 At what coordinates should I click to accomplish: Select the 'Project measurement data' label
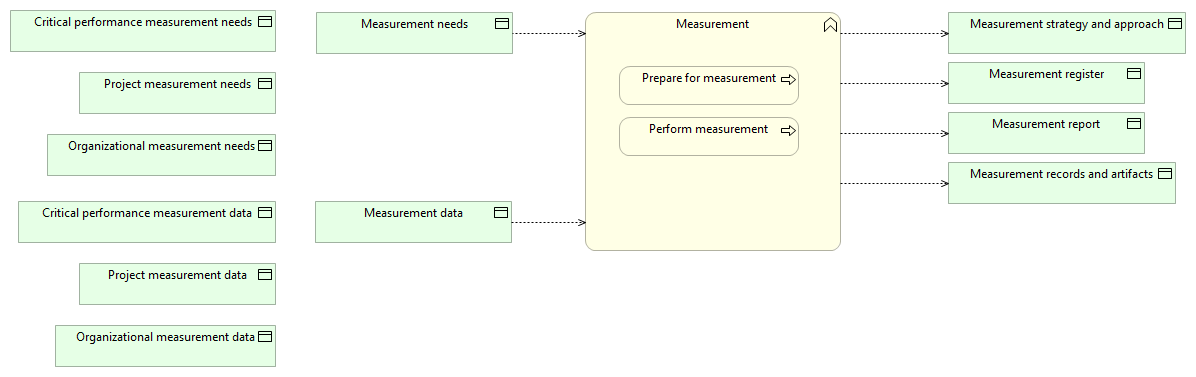coord(178,275)
